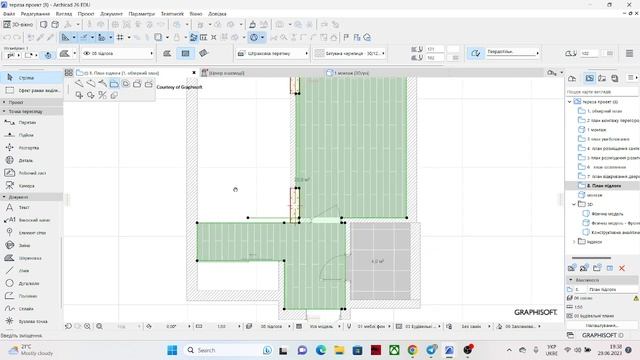Image resolution: width=640 pixels, height=360 pixels.
Task: Select the Zone (Зона) tool
Action: coord(31,245)
